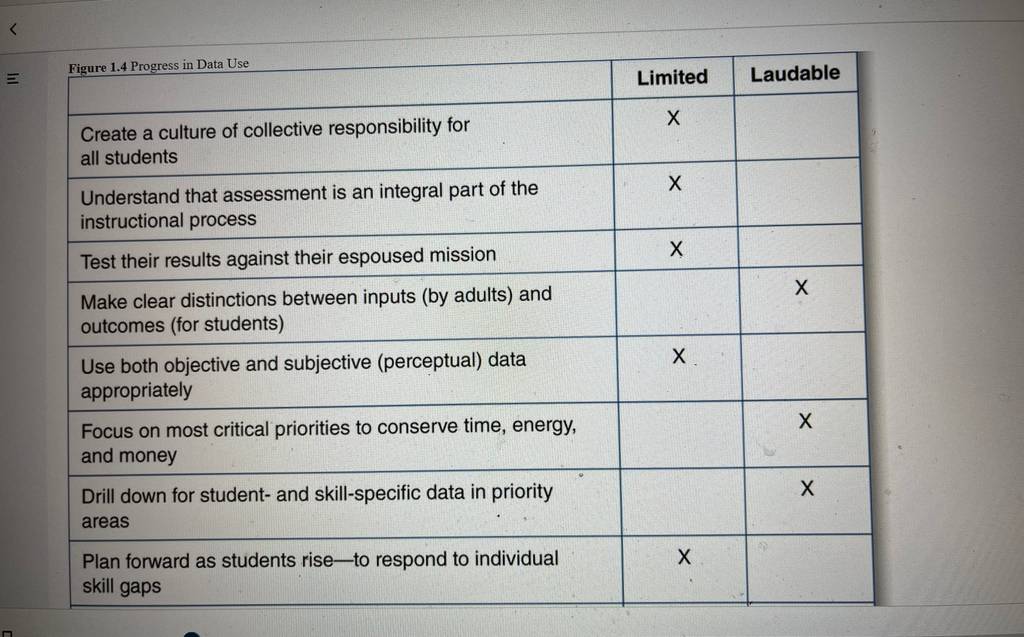The height and width of the screenshot is (637, 1024).
Task: Click the Limited column header
Action: click(x=672, y=77)
